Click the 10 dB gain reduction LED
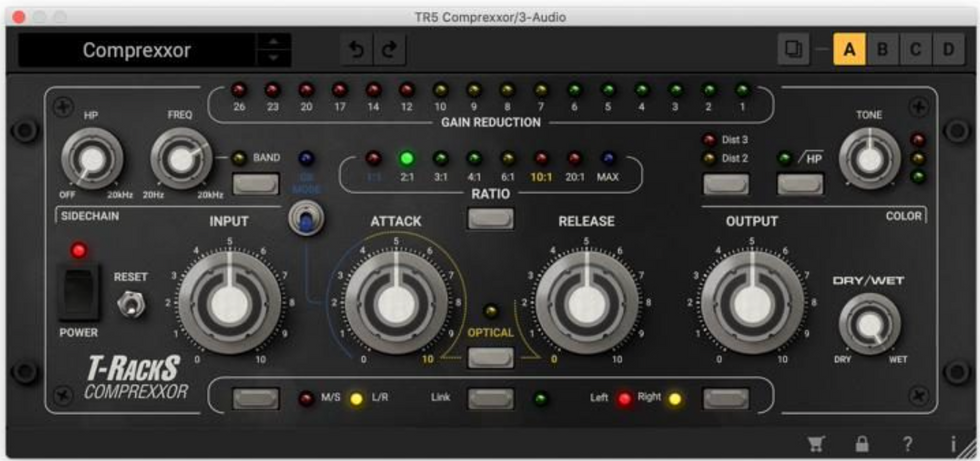 (x=441, y=90)
